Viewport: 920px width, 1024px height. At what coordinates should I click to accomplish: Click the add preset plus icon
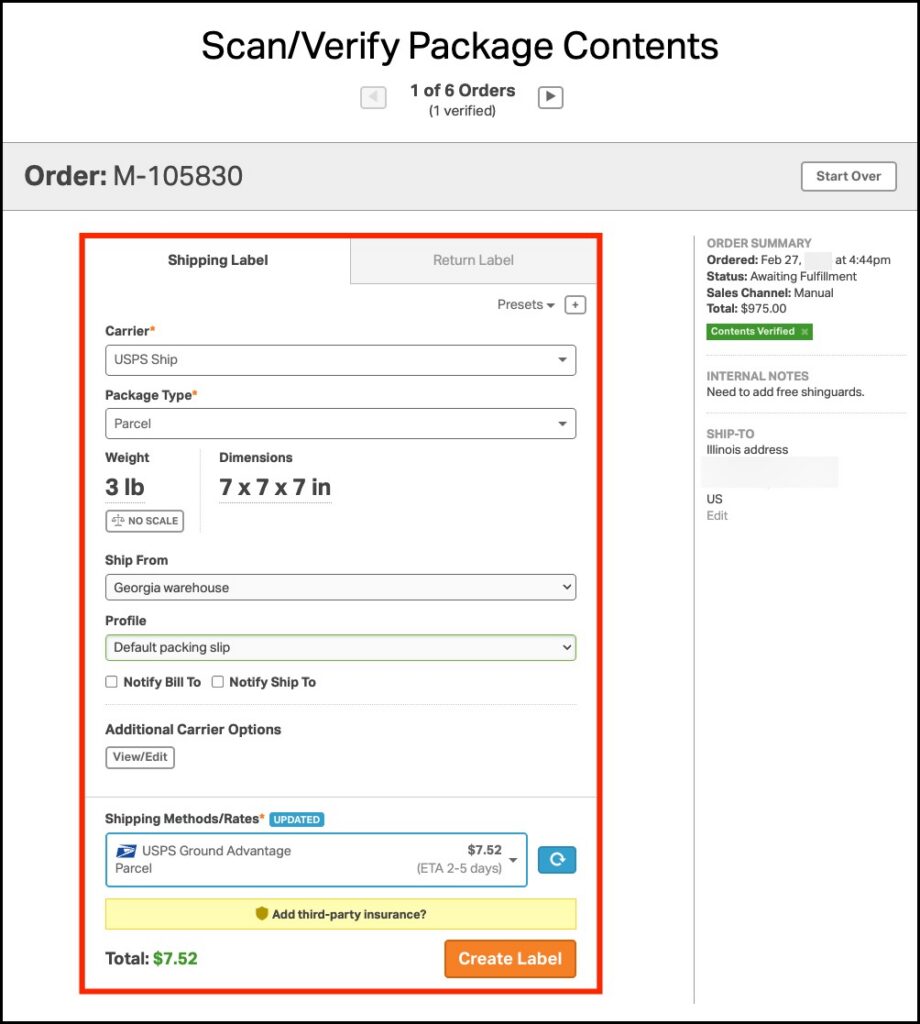pyautogui.click(x=575, y=305)
